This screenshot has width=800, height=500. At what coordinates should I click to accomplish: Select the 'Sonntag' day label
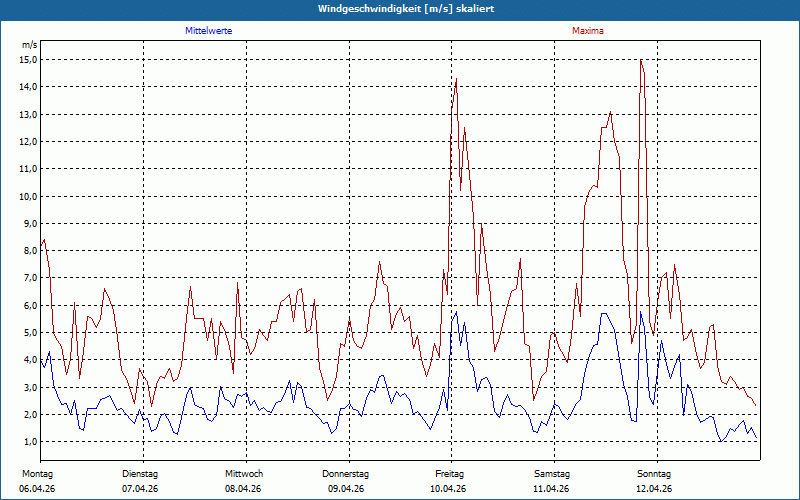tap(654, 474)
